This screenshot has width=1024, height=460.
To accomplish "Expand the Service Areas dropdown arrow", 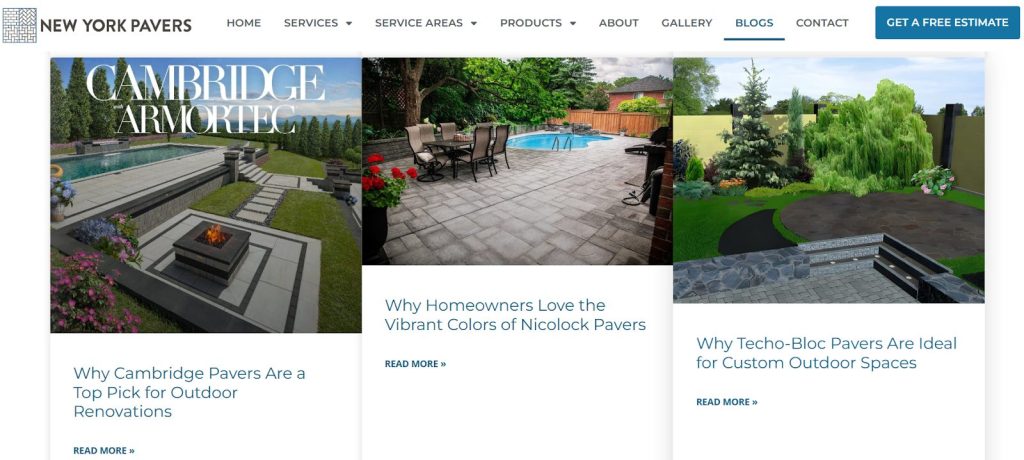I will (x=473, y=24).
